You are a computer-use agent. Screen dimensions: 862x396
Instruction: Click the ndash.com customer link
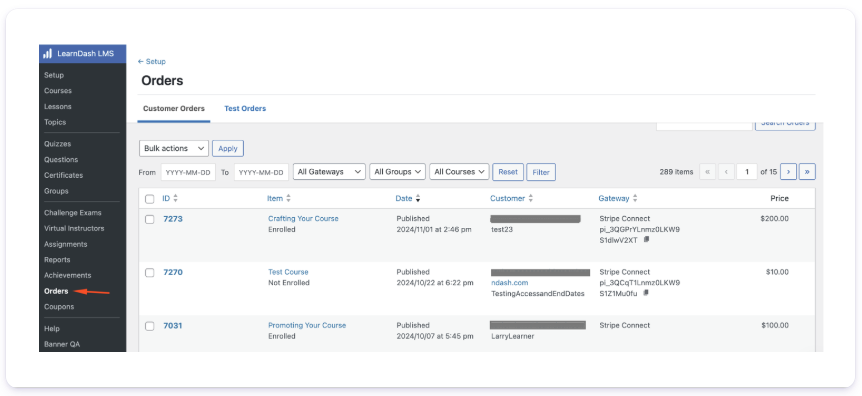tap(509, 283)
